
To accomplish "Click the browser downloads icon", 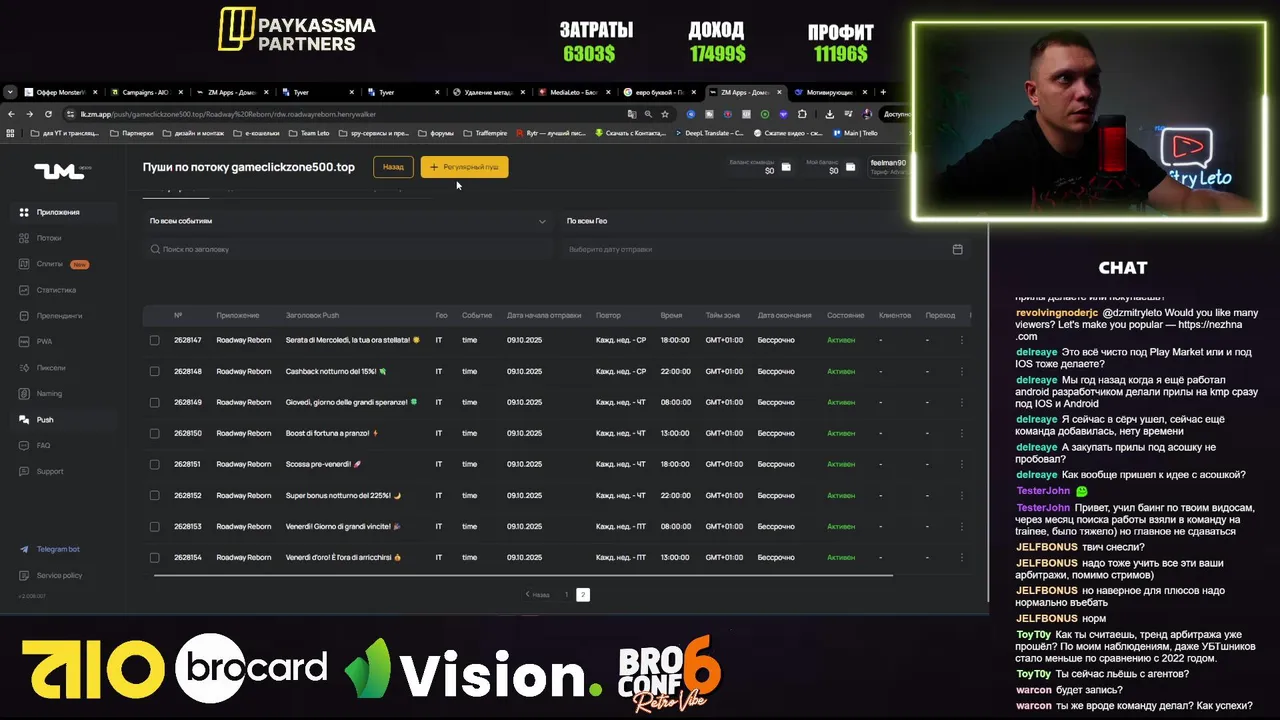I will (x=830, y=114).
